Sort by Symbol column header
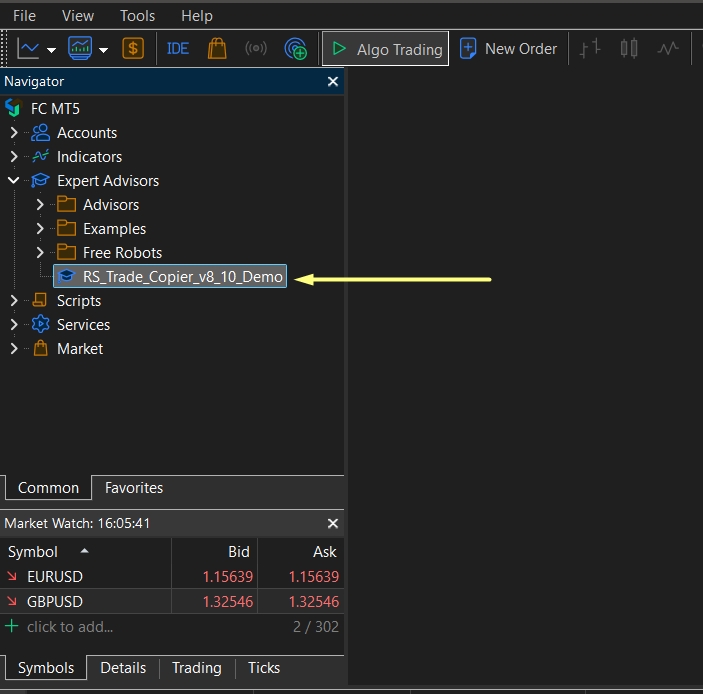Screen dimensions: 703x694 coord(85,551)
